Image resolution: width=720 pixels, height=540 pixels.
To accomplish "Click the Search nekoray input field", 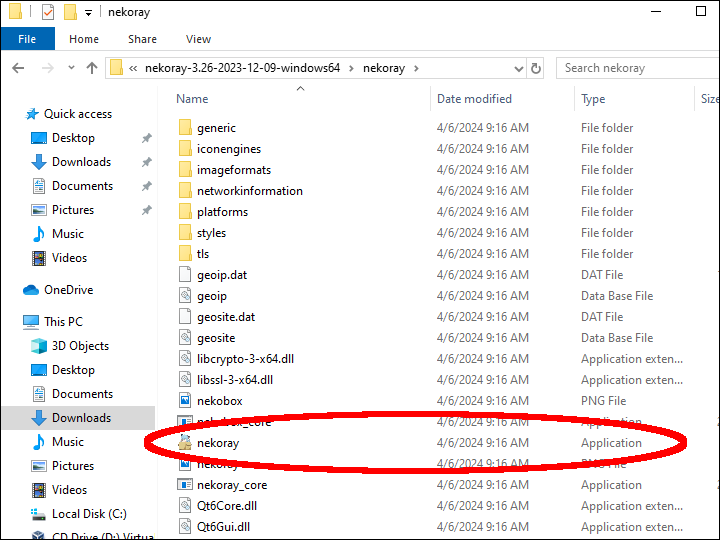I will pos(637,68).
